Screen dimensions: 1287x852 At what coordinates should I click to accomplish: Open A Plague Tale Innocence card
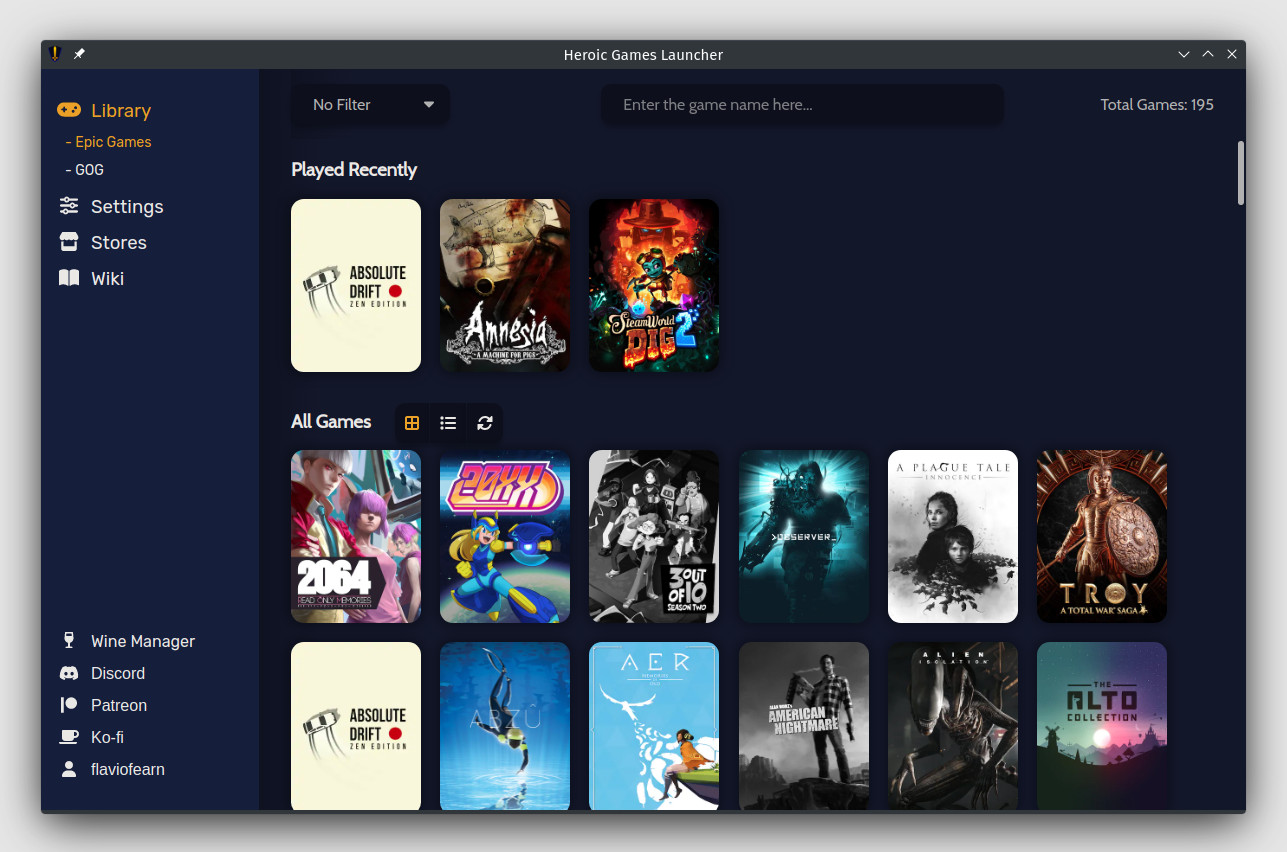coord(953,536)
